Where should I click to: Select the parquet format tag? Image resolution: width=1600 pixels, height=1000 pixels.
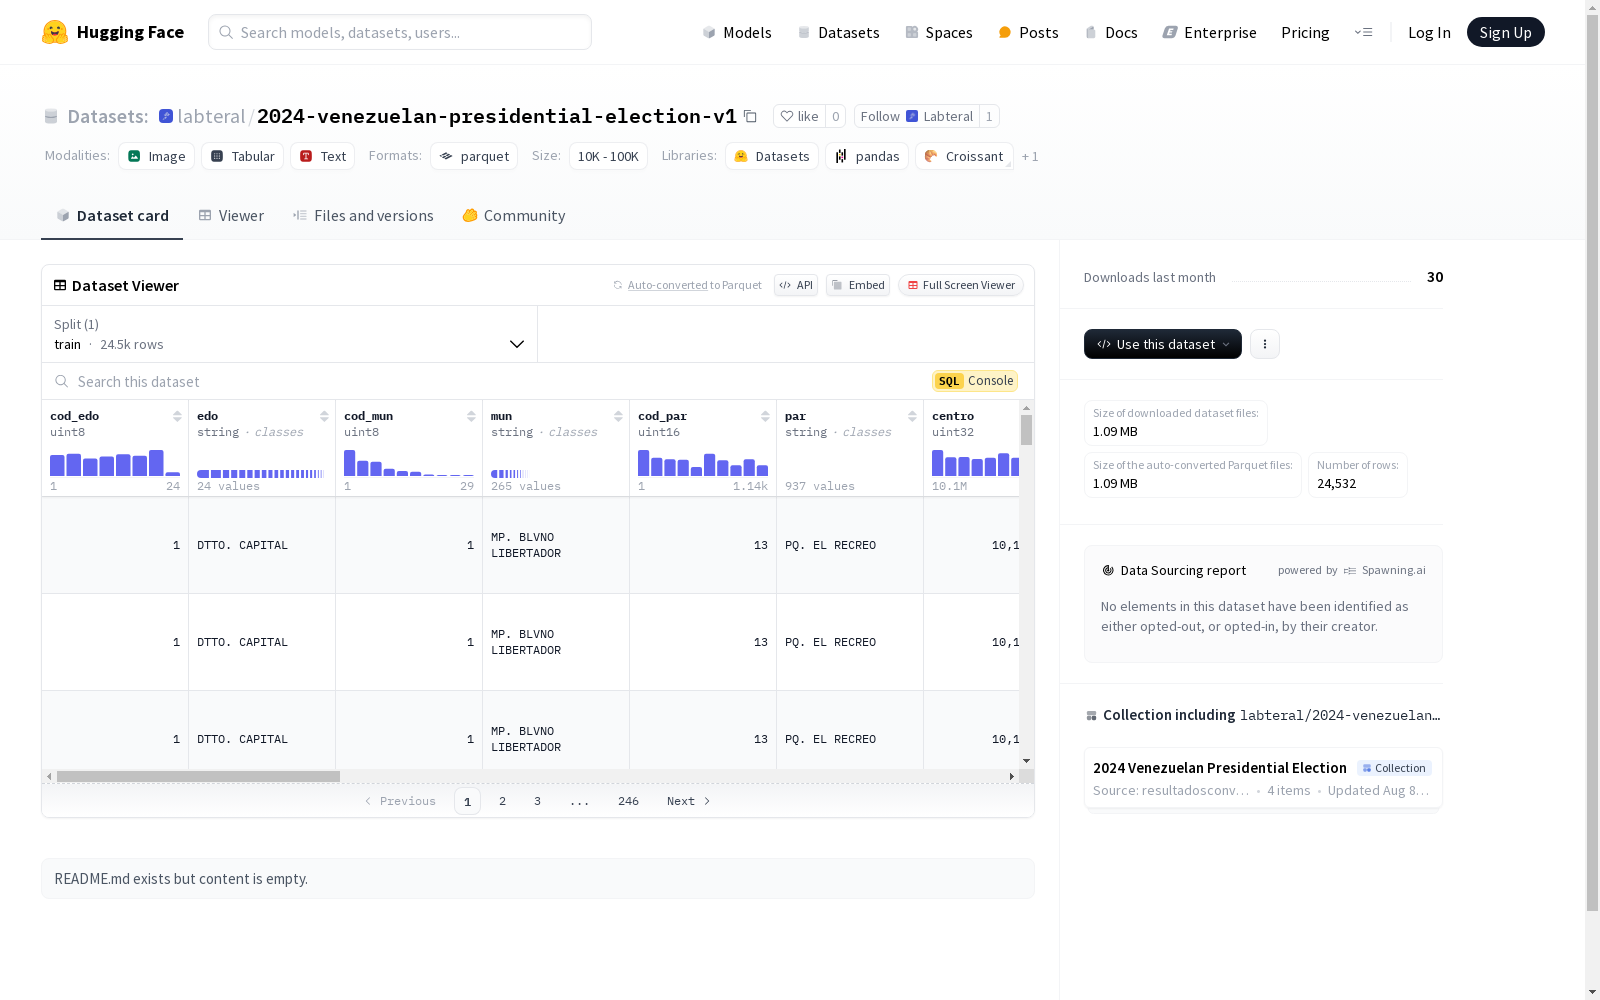tap(474, 156)
